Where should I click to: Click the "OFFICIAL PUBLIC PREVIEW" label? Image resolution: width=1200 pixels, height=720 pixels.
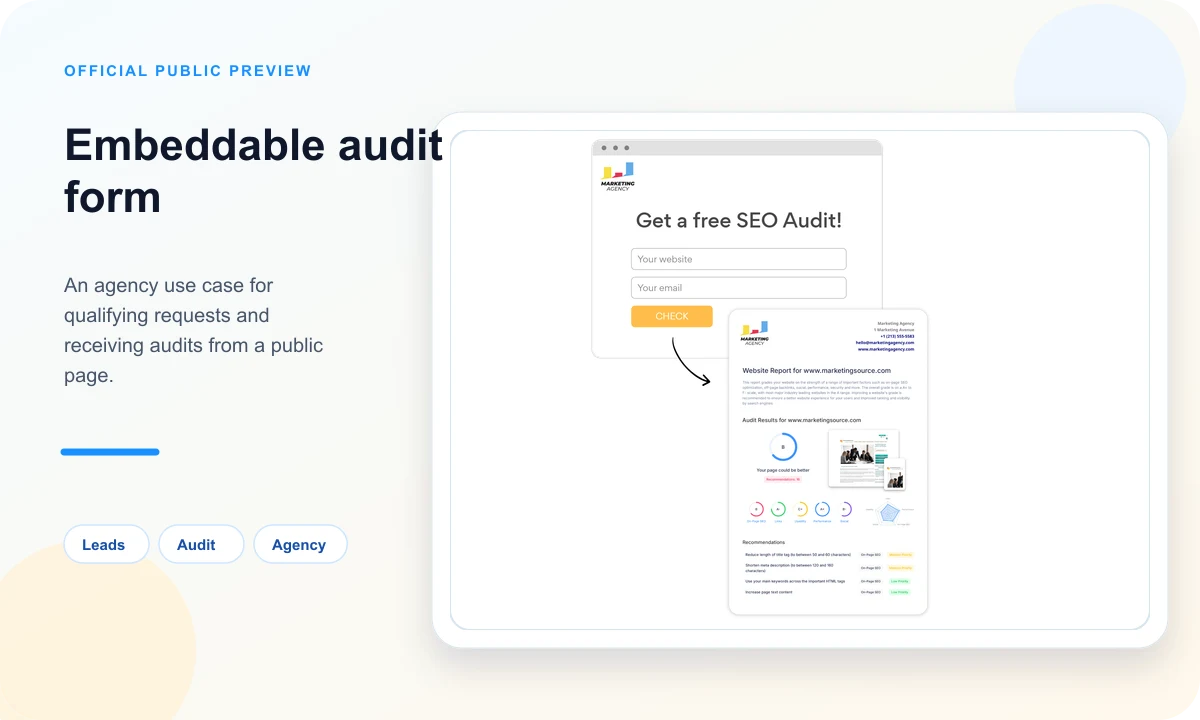[188, 71]
